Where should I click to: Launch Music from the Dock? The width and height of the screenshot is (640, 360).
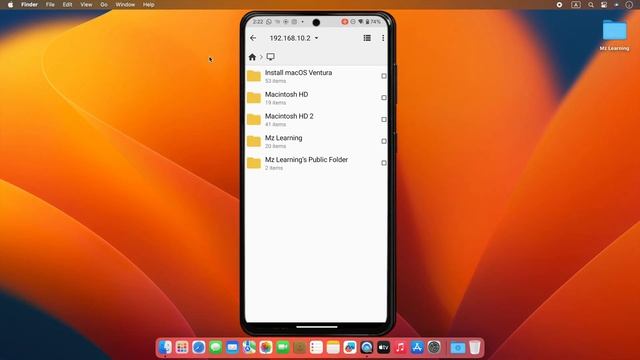click(x=400, y=347)
